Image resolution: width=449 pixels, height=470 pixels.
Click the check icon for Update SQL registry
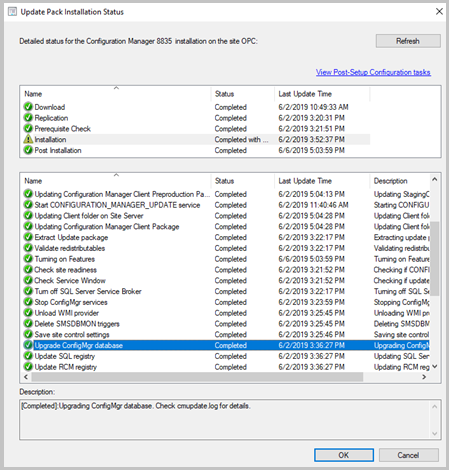click(28, 356)
